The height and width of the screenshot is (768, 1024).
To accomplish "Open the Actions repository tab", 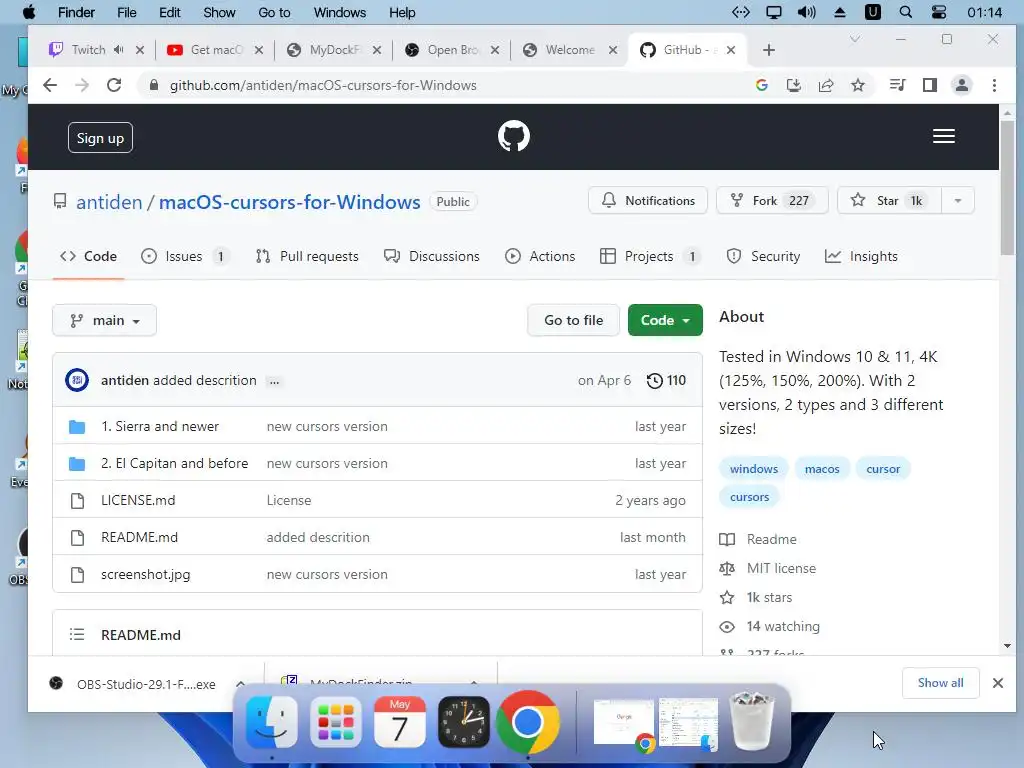I will pos(540,257).
